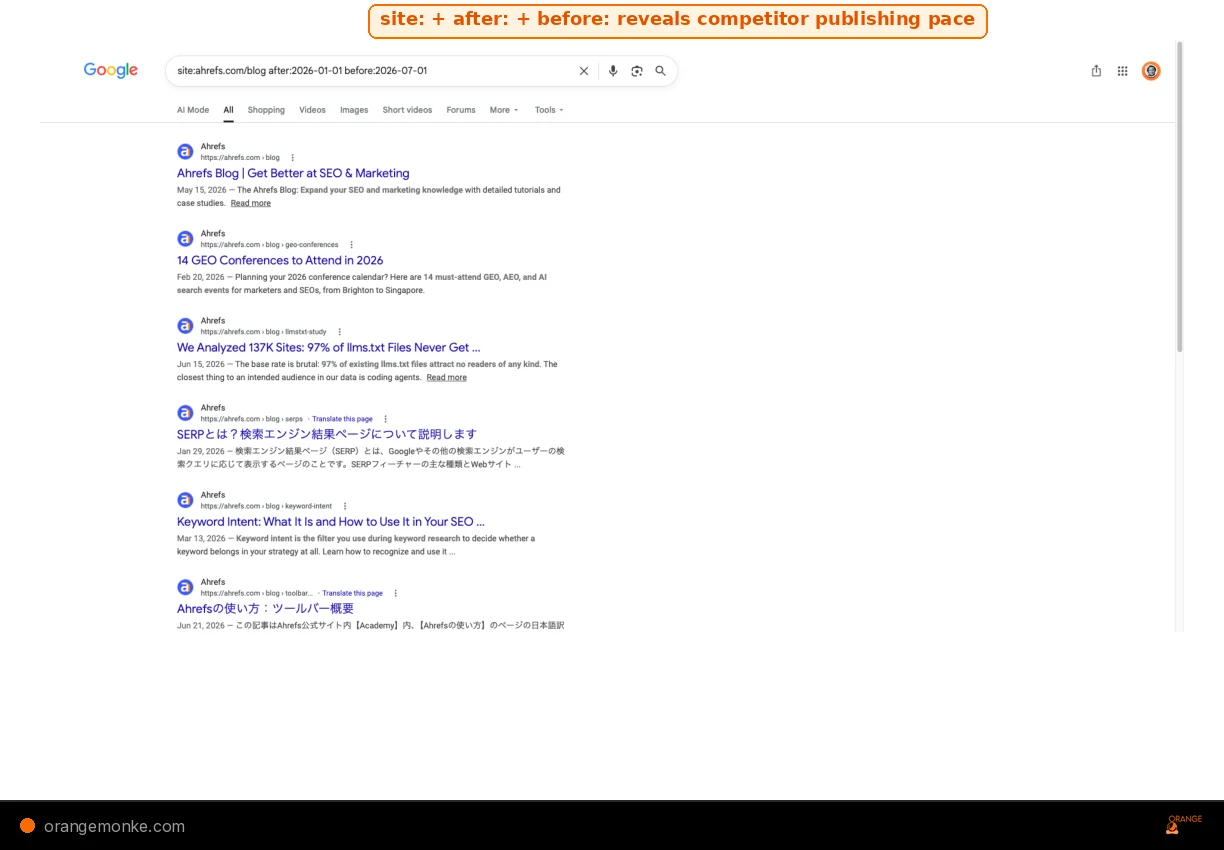Open three-dot menu for llmstxt-study result
The image size is (1224, 850).
[x=339, y=332]
